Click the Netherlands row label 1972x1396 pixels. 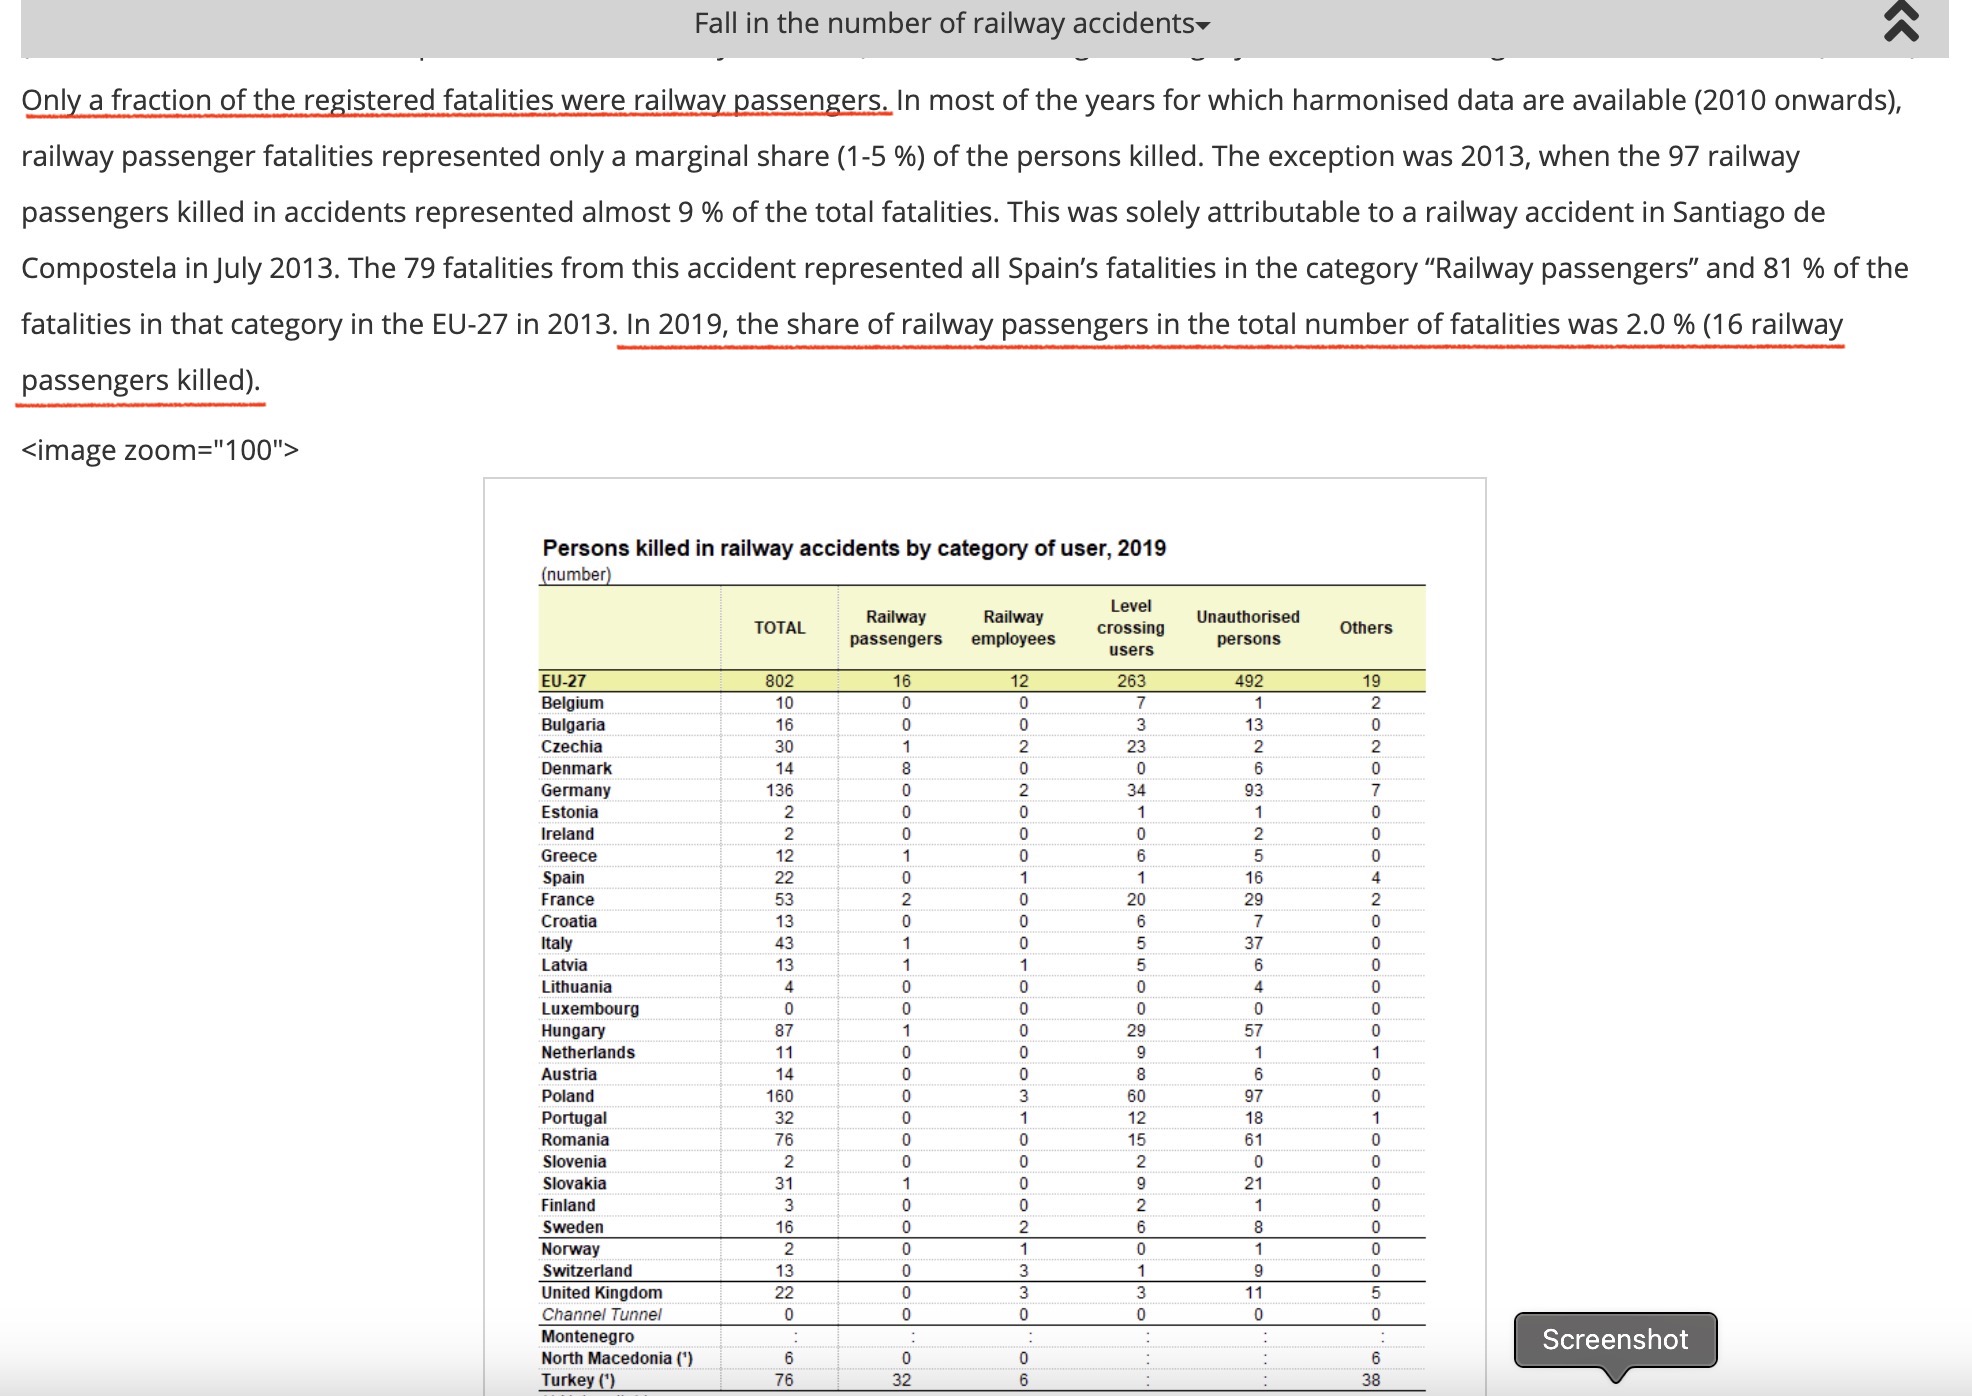(588, 1053)
